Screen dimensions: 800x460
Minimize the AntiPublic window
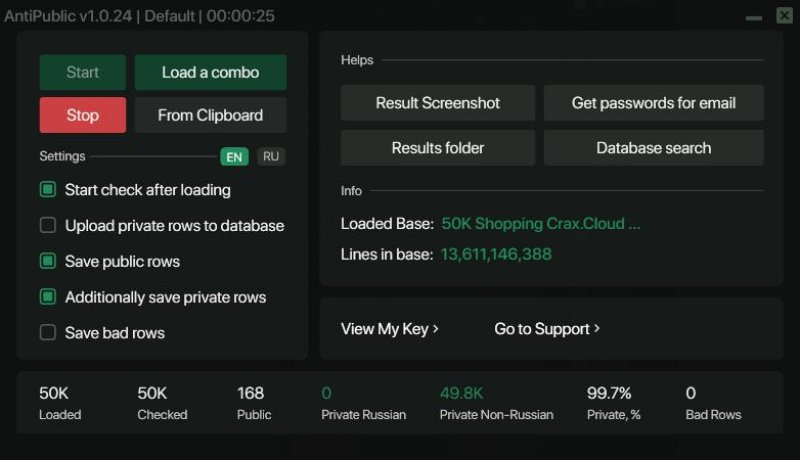pyautogui.click(x=755, y=17)
